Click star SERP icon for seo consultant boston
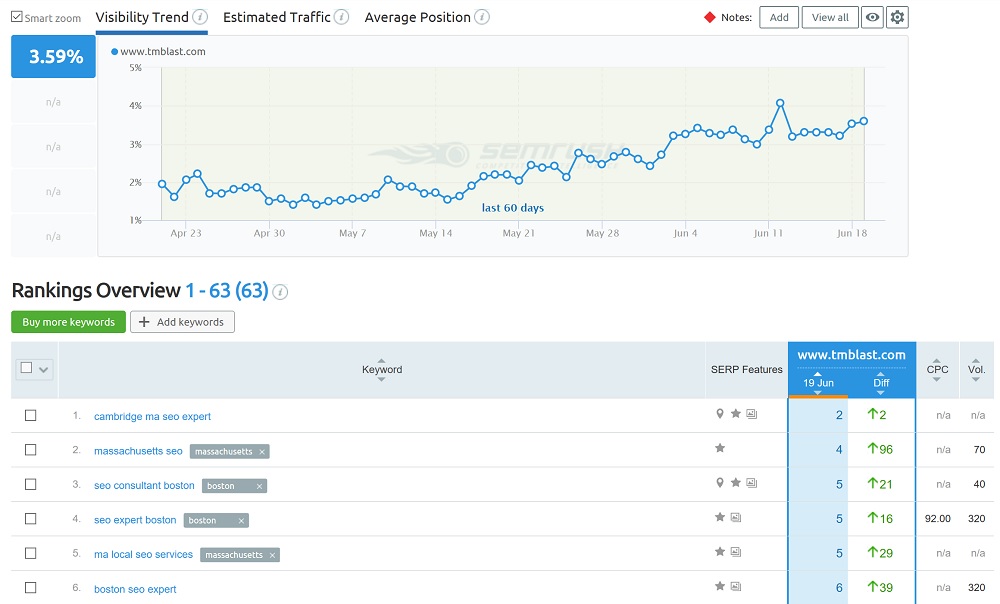This screenshot has width=1000, height=604. pos(735,483)
